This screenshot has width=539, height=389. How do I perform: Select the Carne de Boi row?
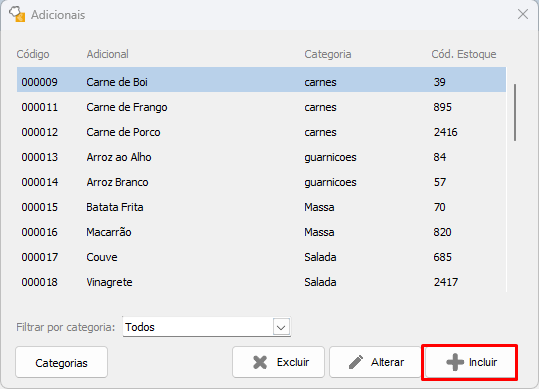tap(261, 80)
